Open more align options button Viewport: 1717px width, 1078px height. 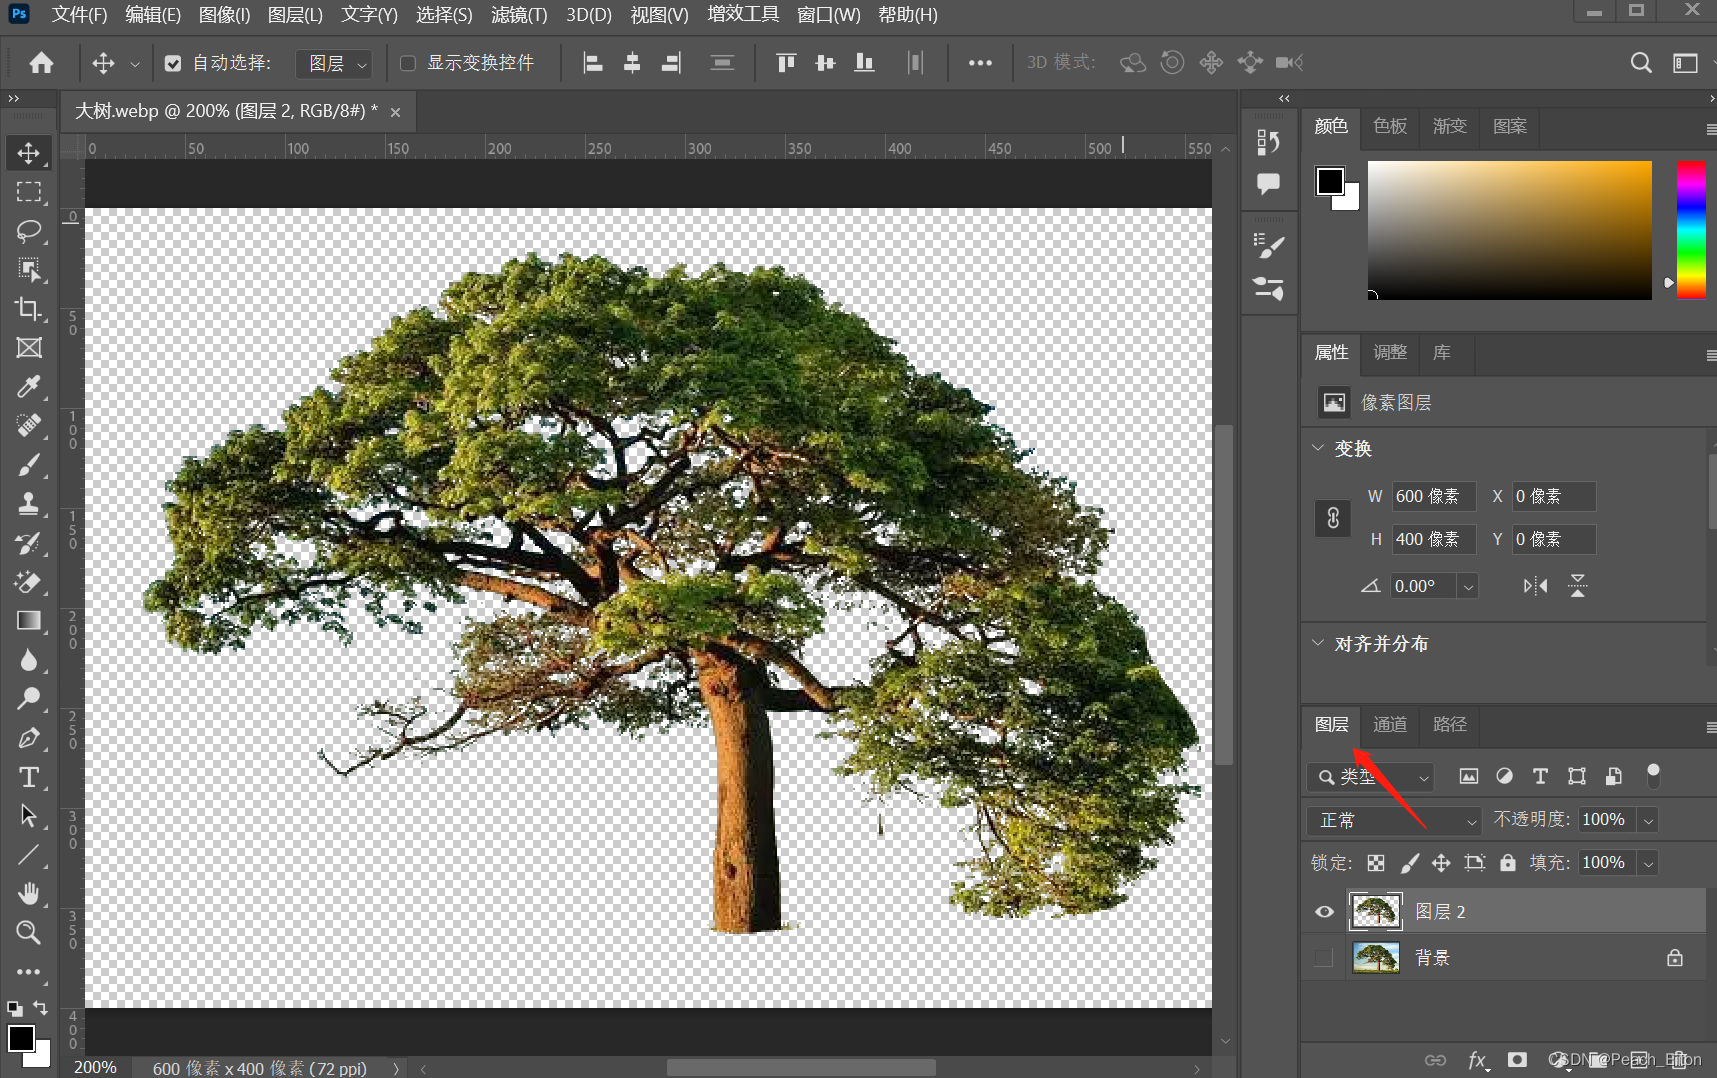[x=980, y=63]
